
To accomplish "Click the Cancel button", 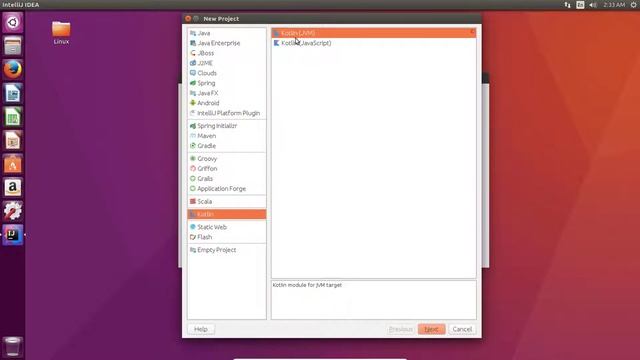I will pyautogui.click(x=462, y=329).
